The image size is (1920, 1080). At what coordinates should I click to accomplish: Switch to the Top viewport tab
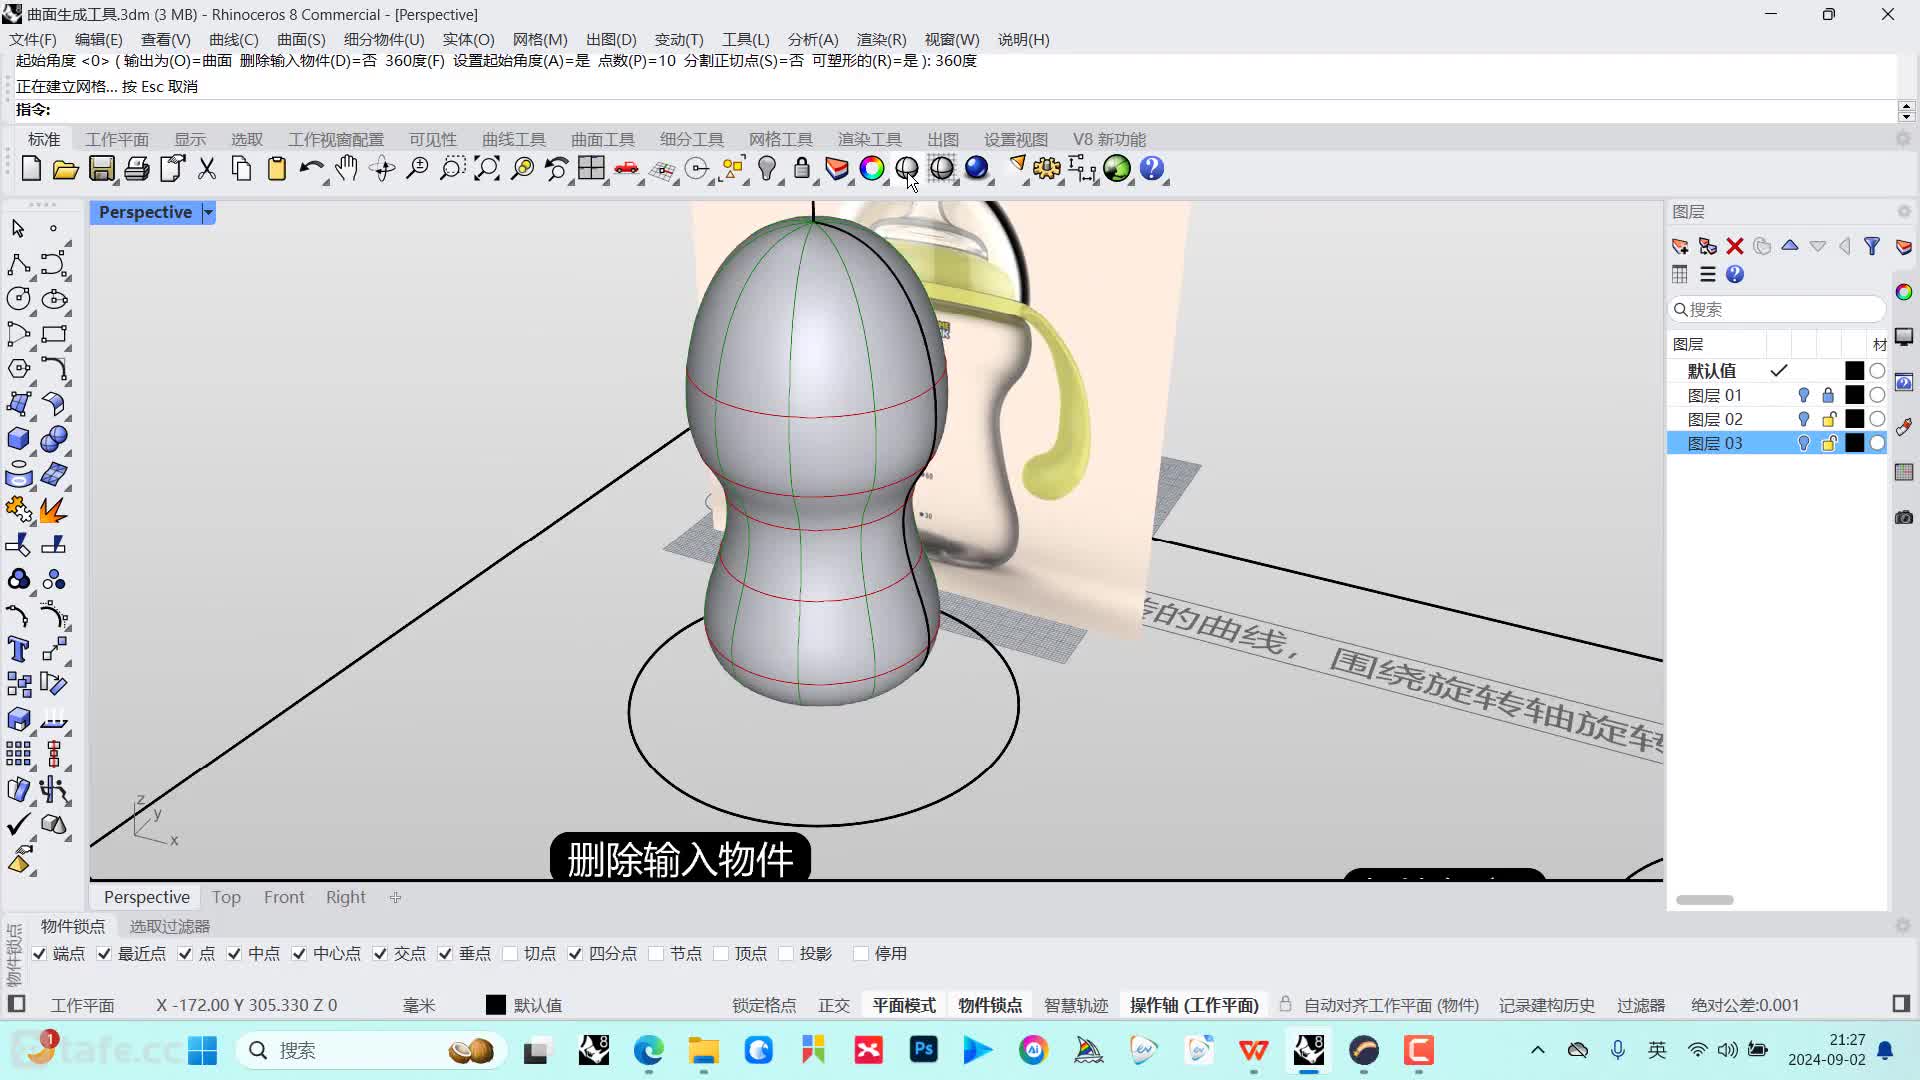coord(226,897)
